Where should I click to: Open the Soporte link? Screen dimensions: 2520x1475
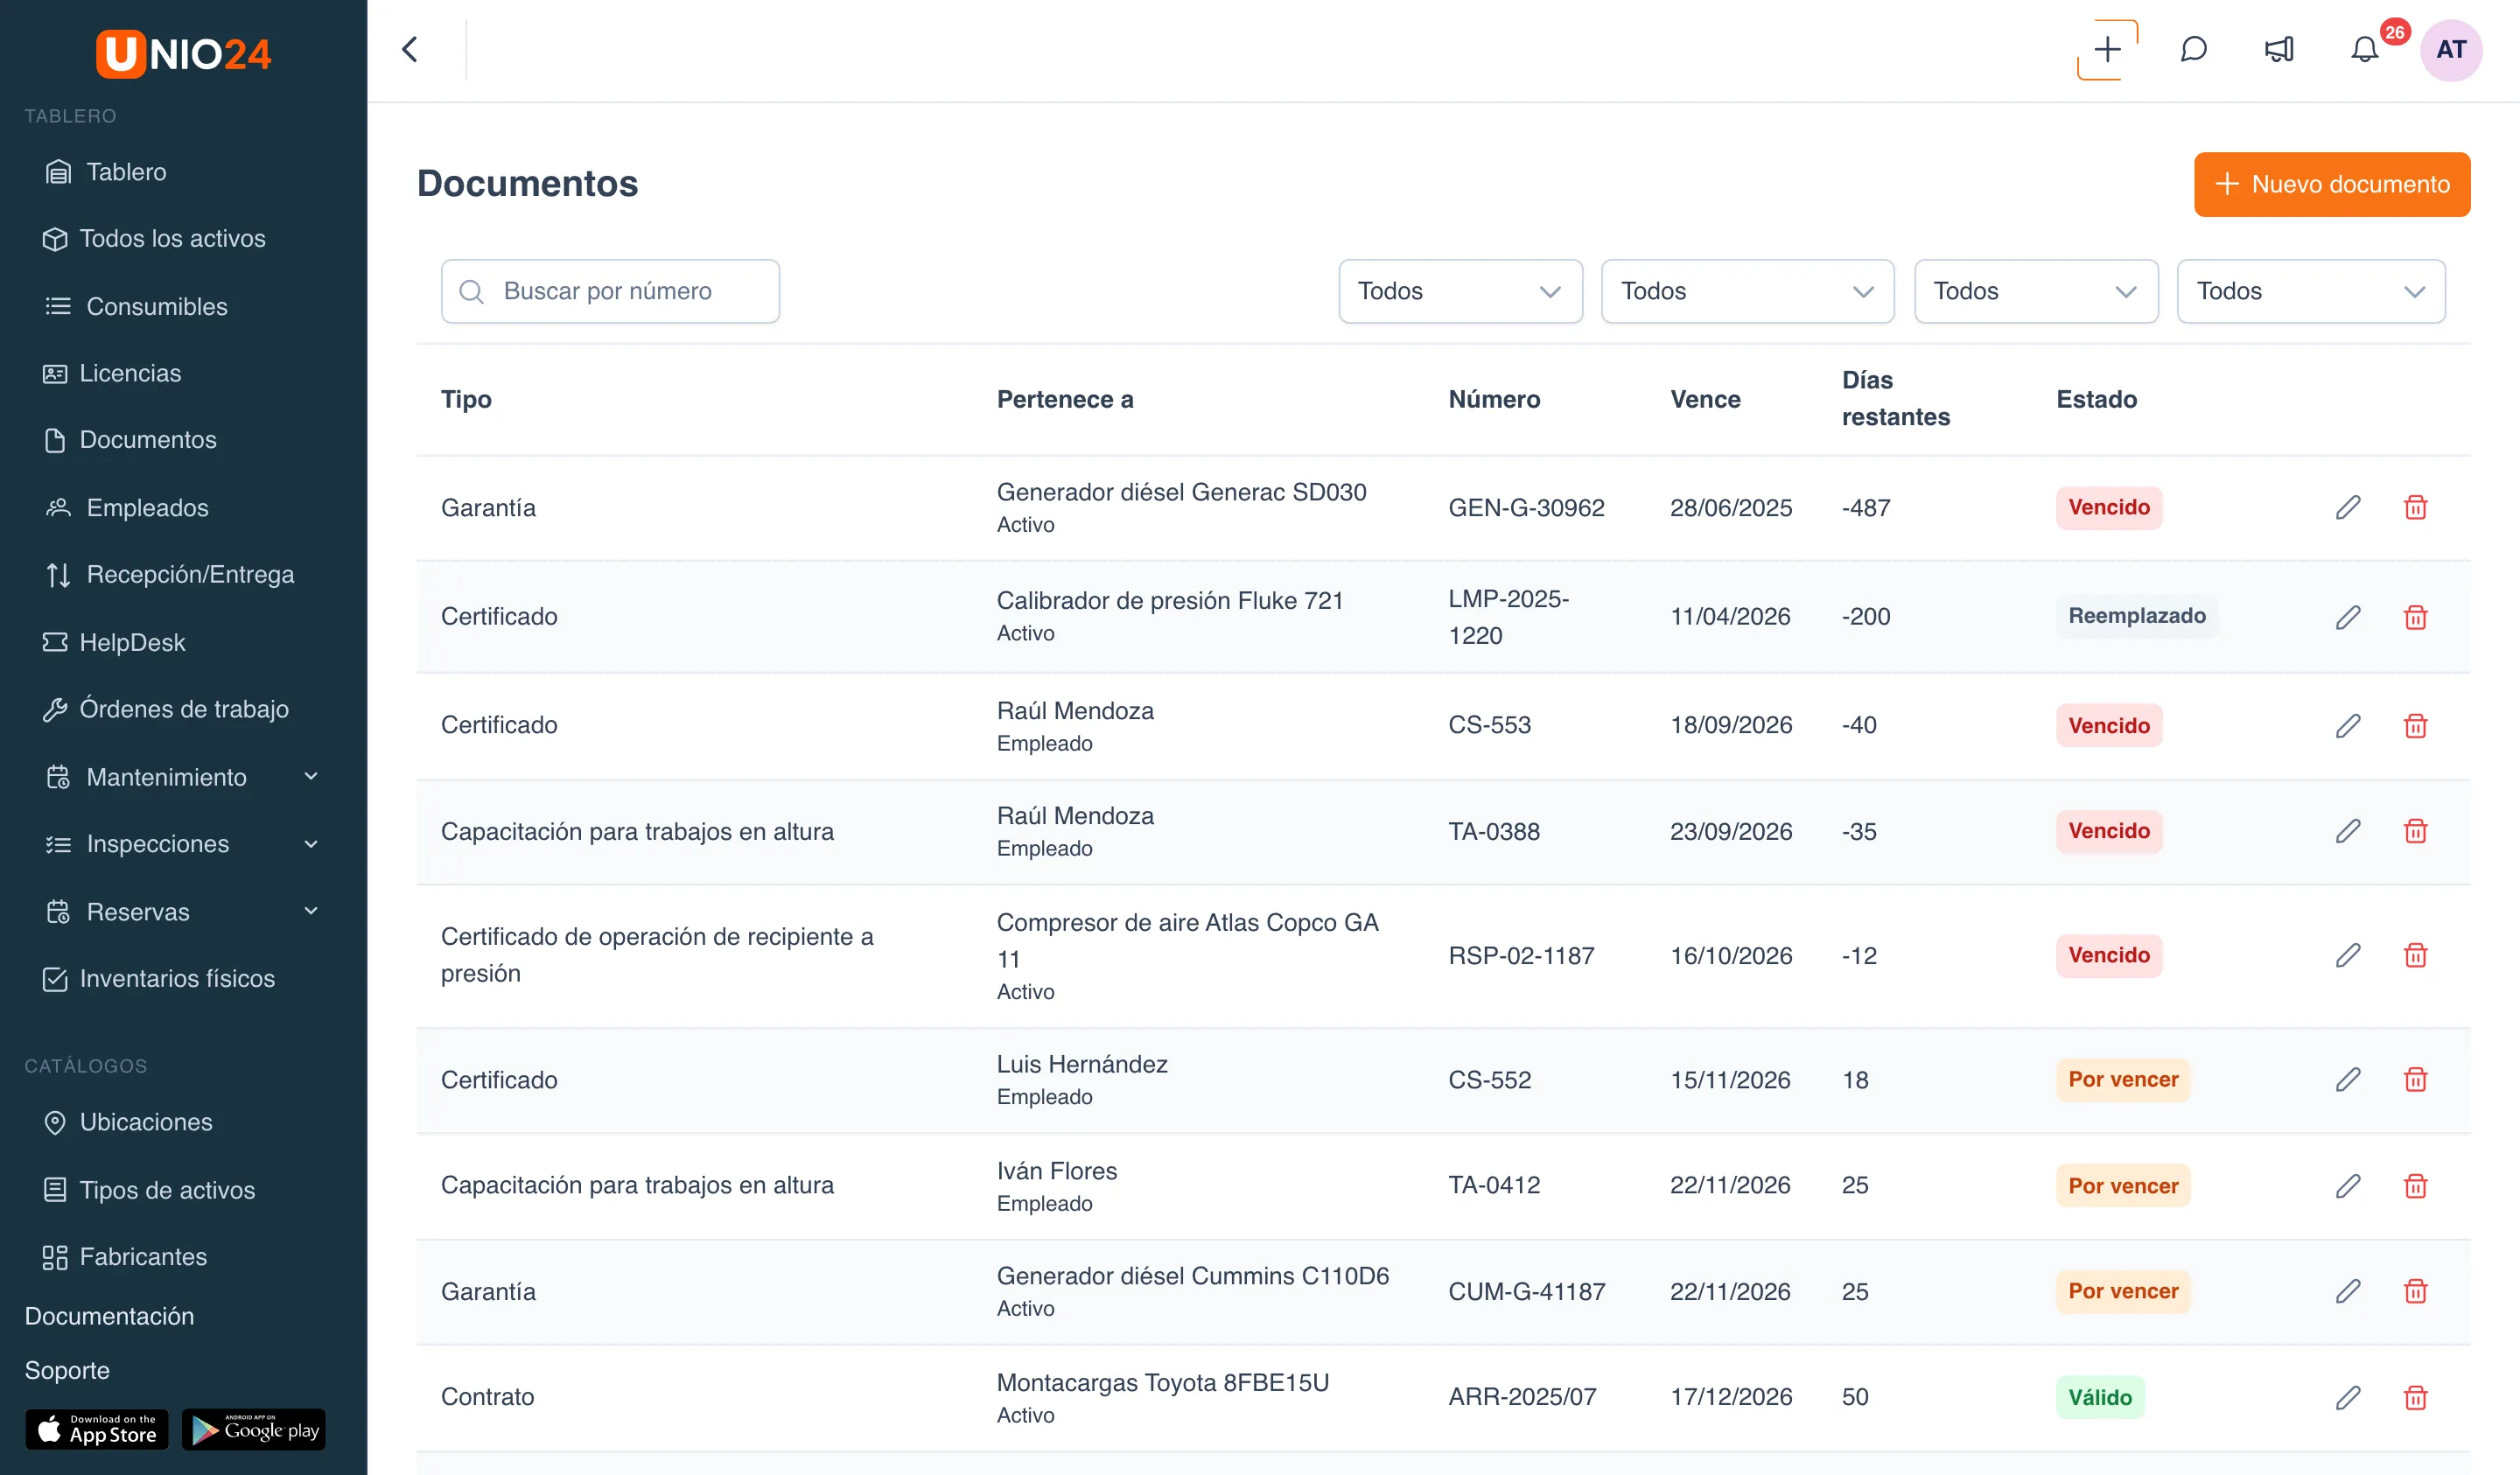point(67,1370)
